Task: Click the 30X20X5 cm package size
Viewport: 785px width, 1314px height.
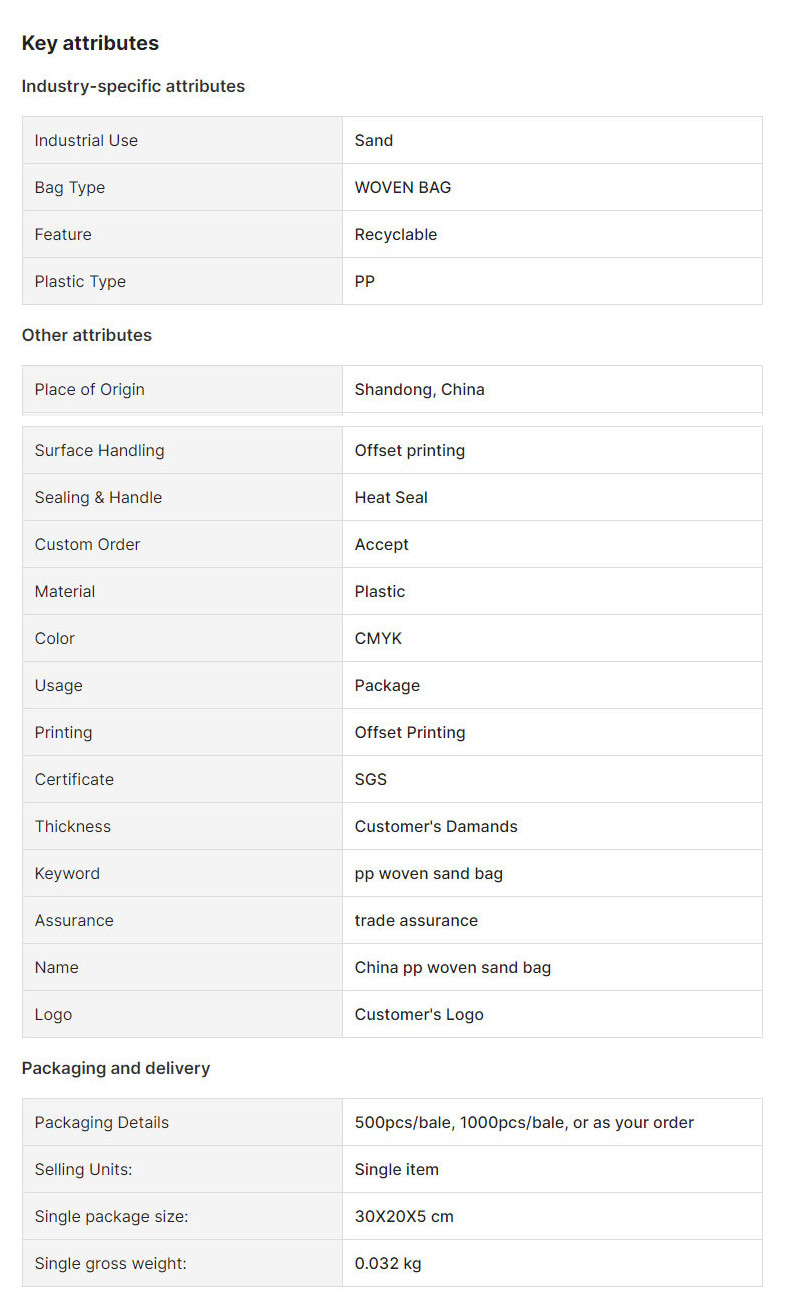Action: click(404, 1216)
